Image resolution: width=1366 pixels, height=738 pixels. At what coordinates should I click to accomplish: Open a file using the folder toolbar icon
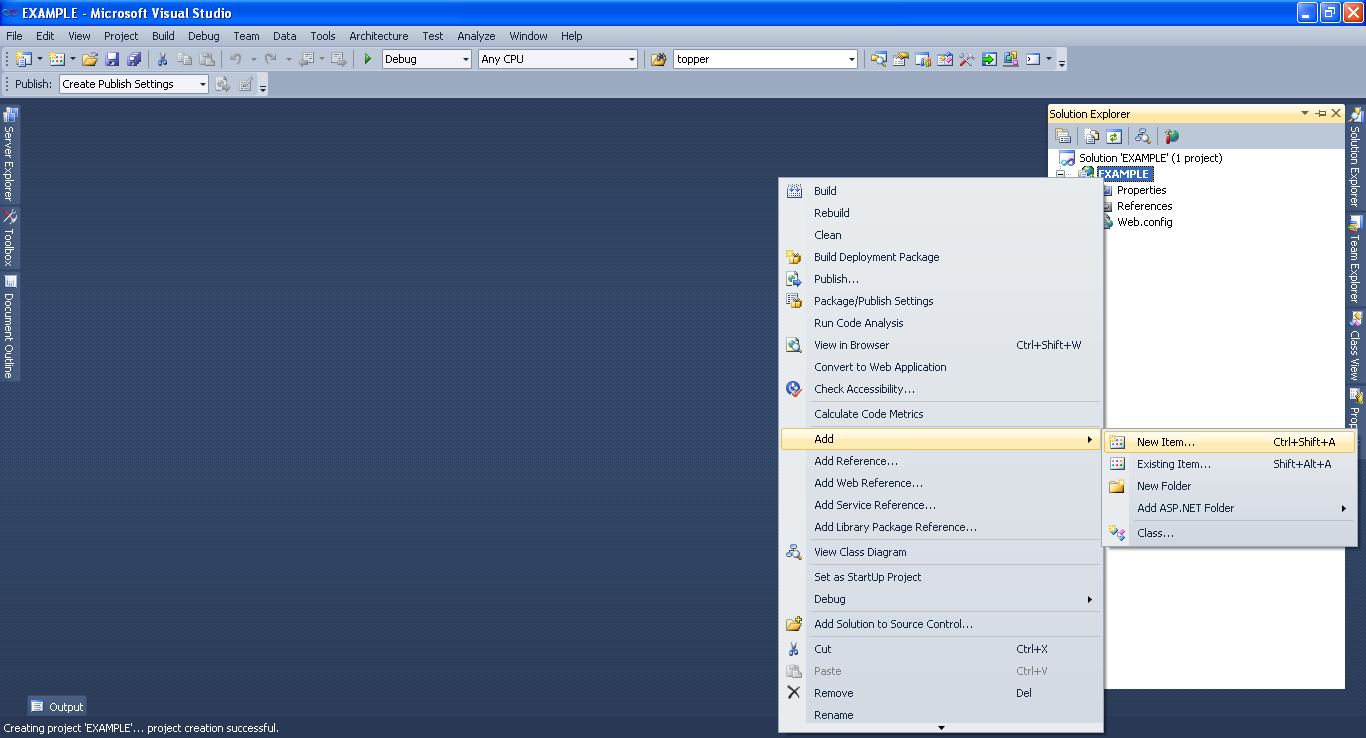(x=89, y=59)
